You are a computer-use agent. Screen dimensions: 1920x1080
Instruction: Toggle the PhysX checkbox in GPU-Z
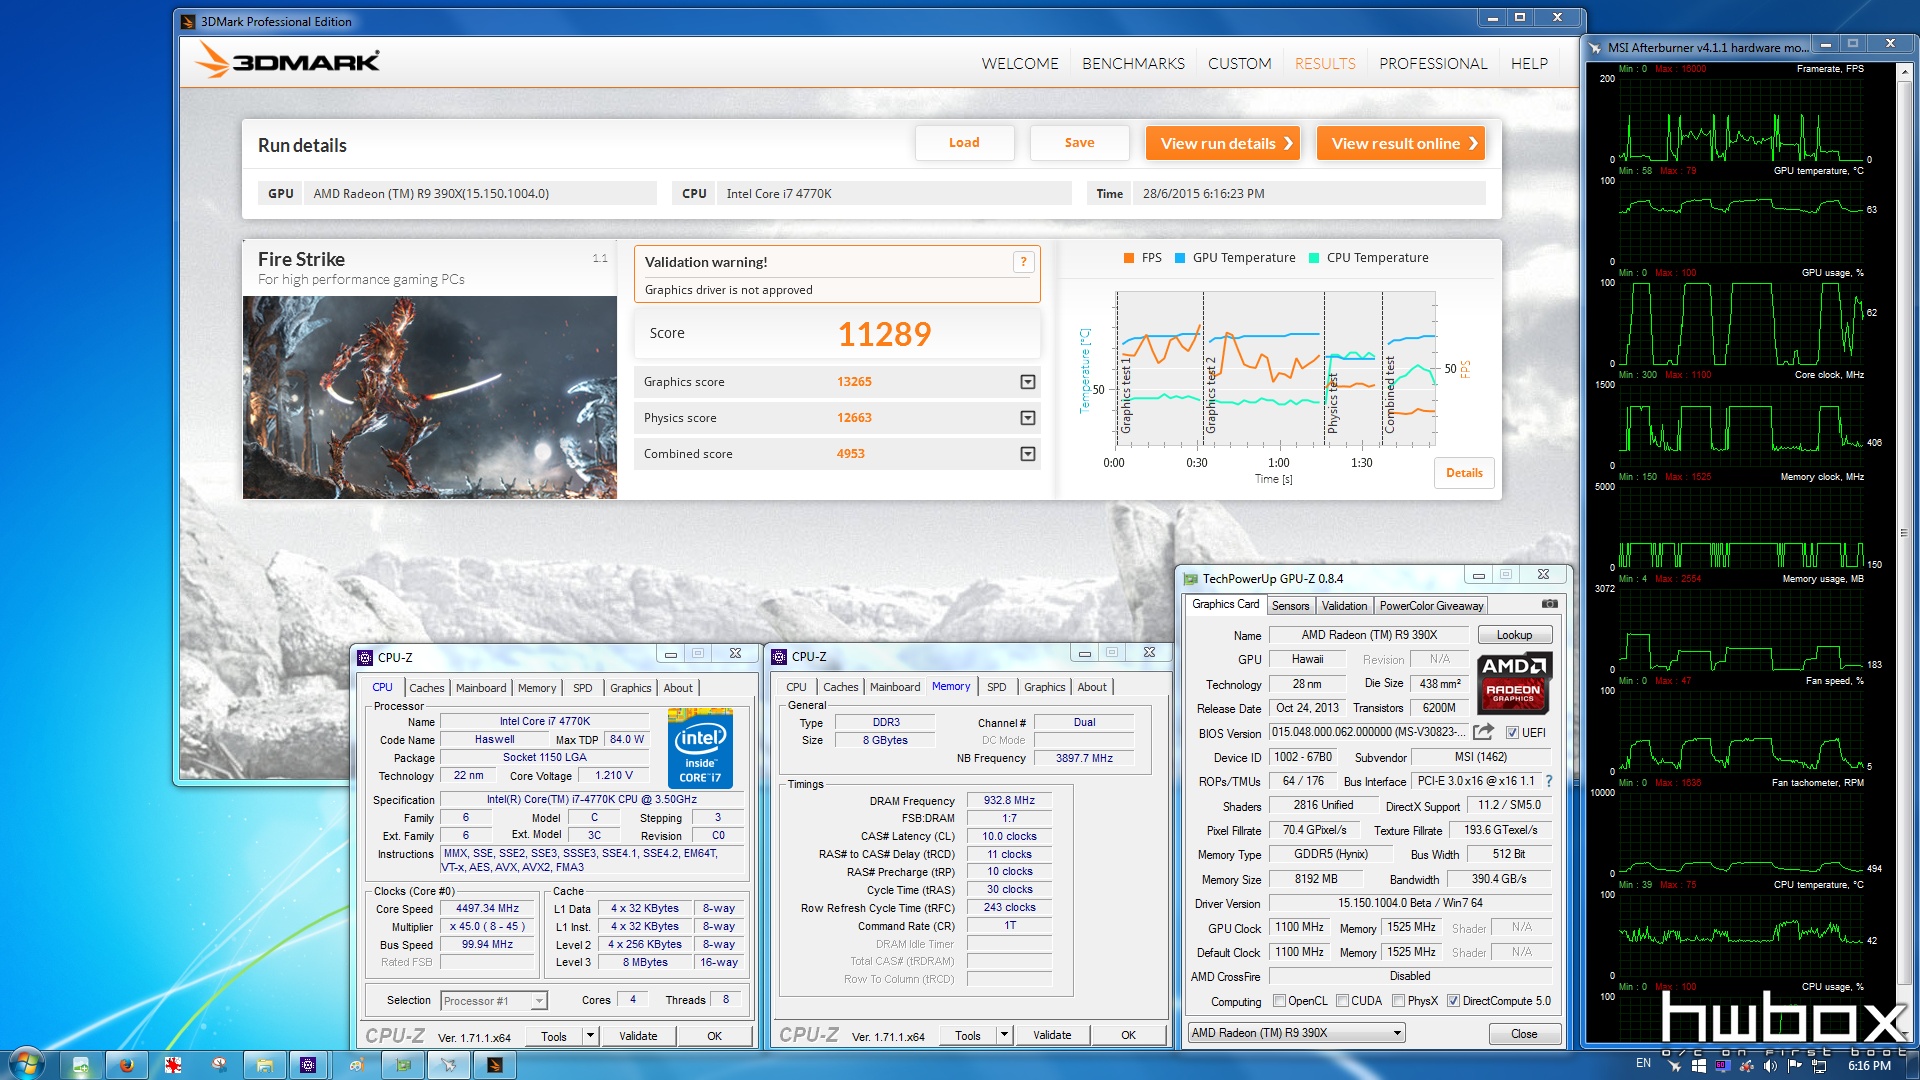pos(1398,1001)
